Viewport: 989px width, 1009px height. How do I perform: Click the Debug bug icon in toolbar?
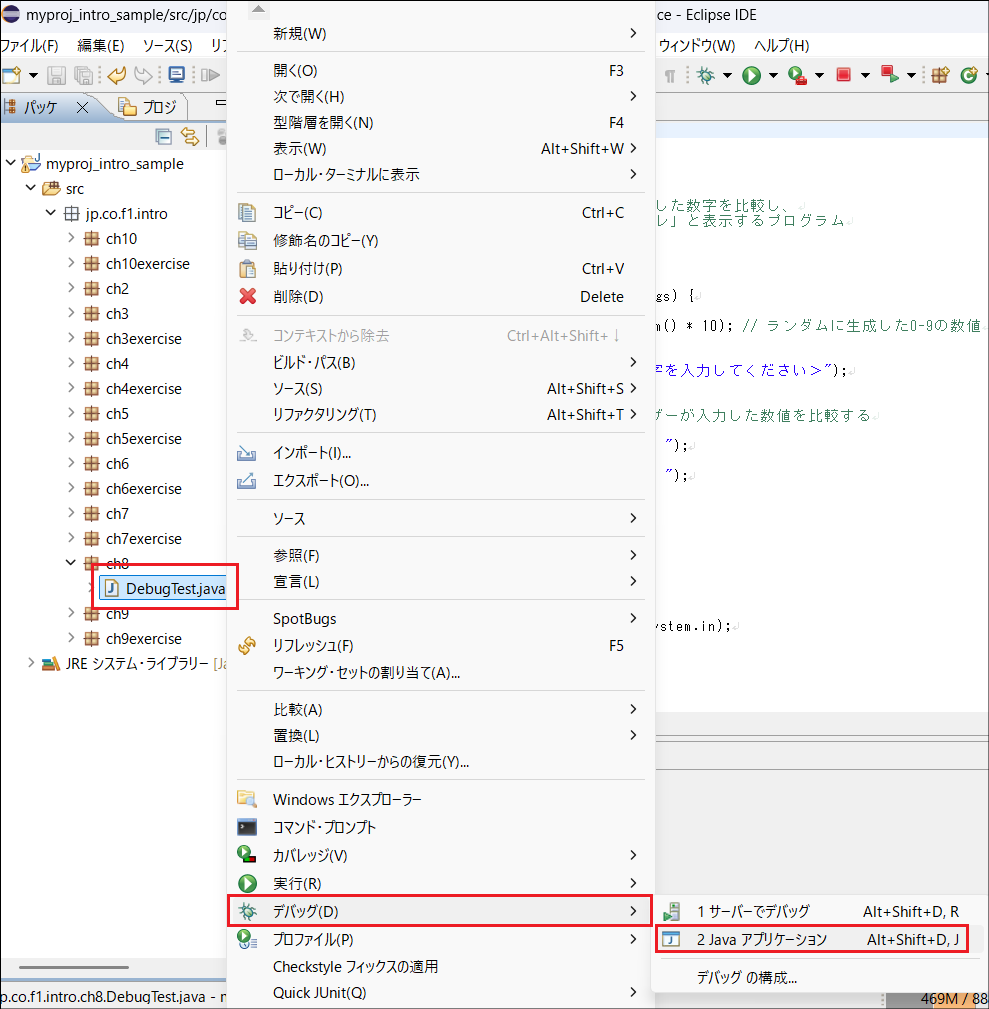(706, 75)
